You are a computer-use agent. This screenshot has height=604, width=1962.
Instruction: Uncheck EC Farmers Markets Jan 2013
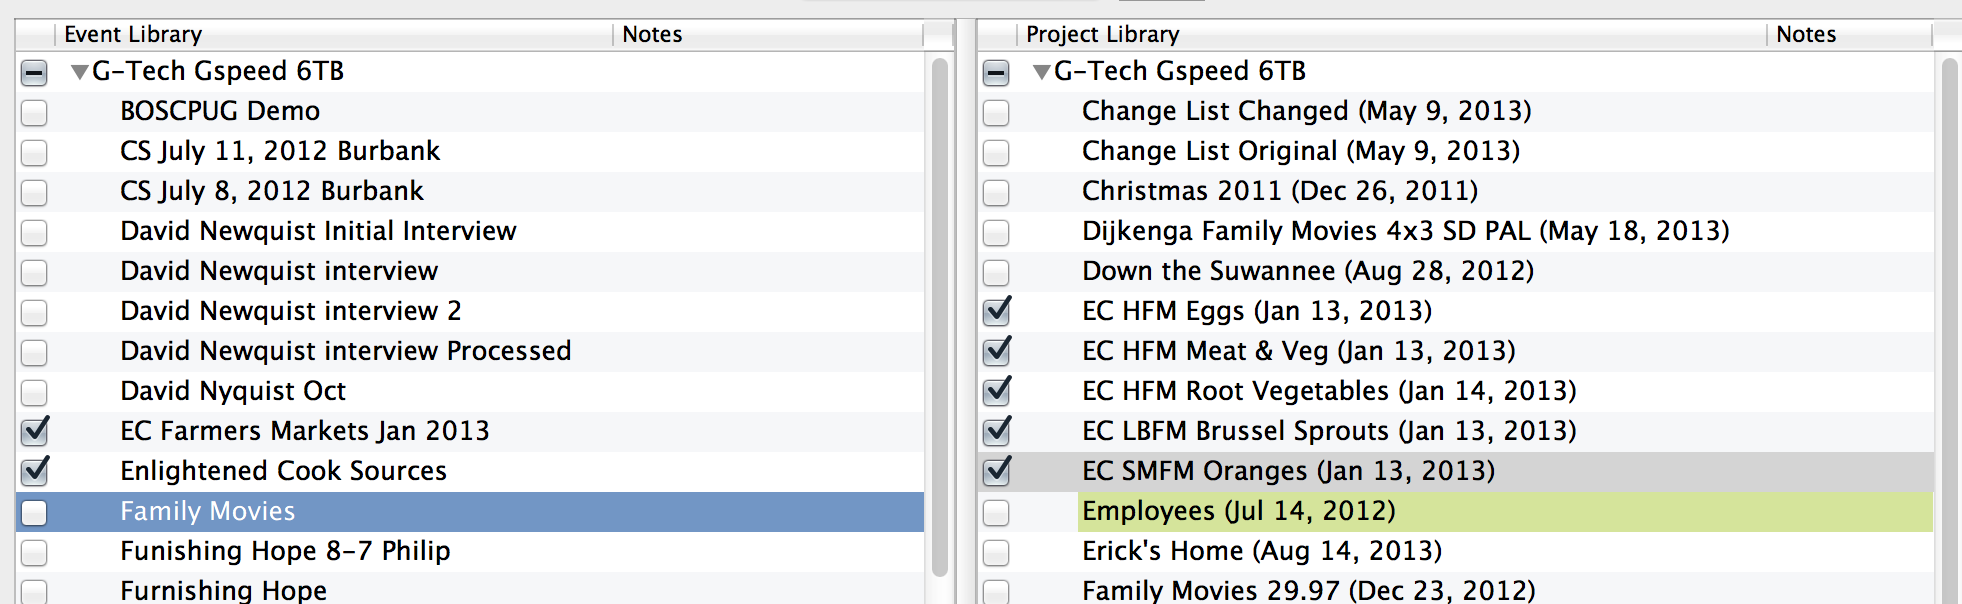[x=34, y=432]
